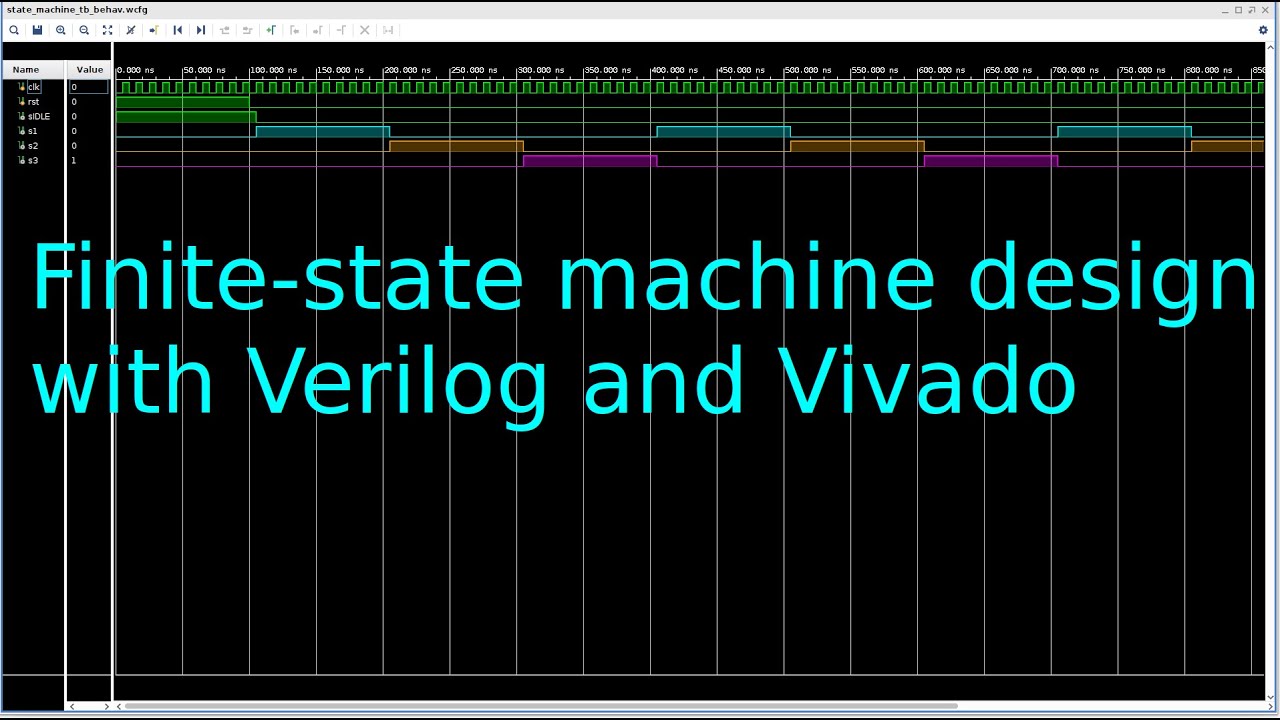
Task: Click the Name column header
Action: [x=26, y=69]
